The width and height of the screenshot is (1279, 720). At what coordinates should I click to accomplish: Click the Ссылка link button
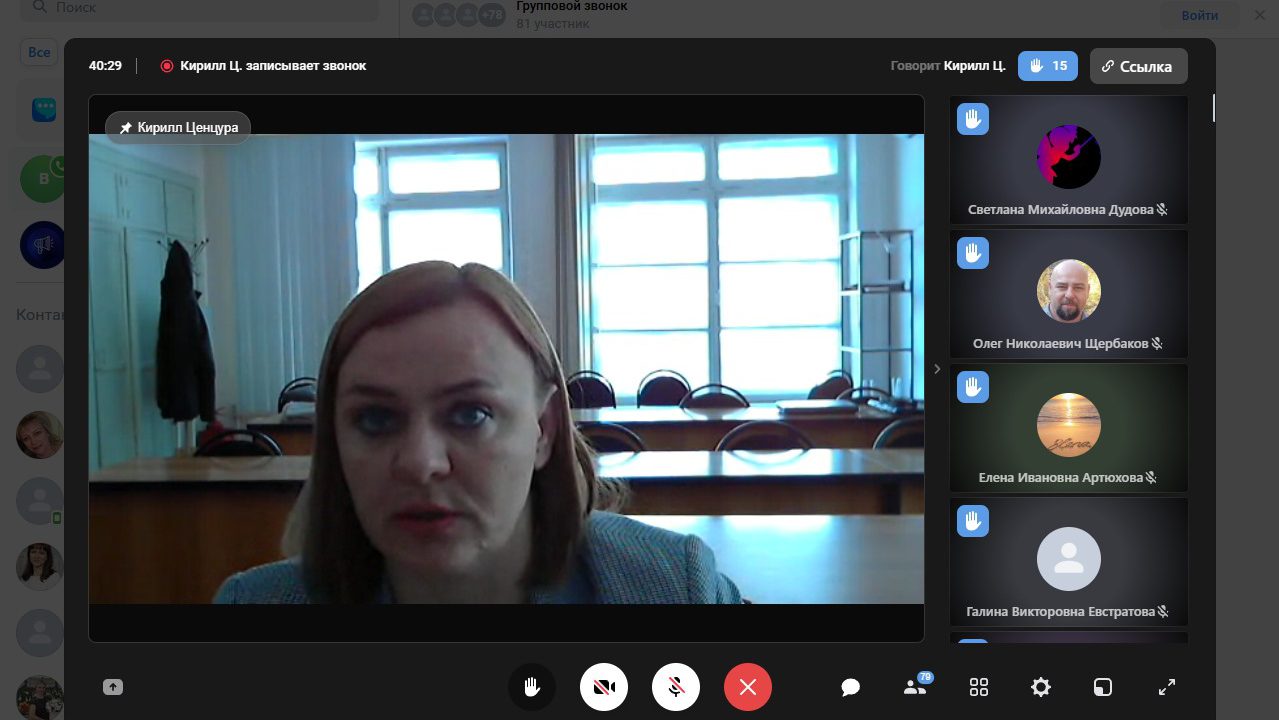point(1138,66)
